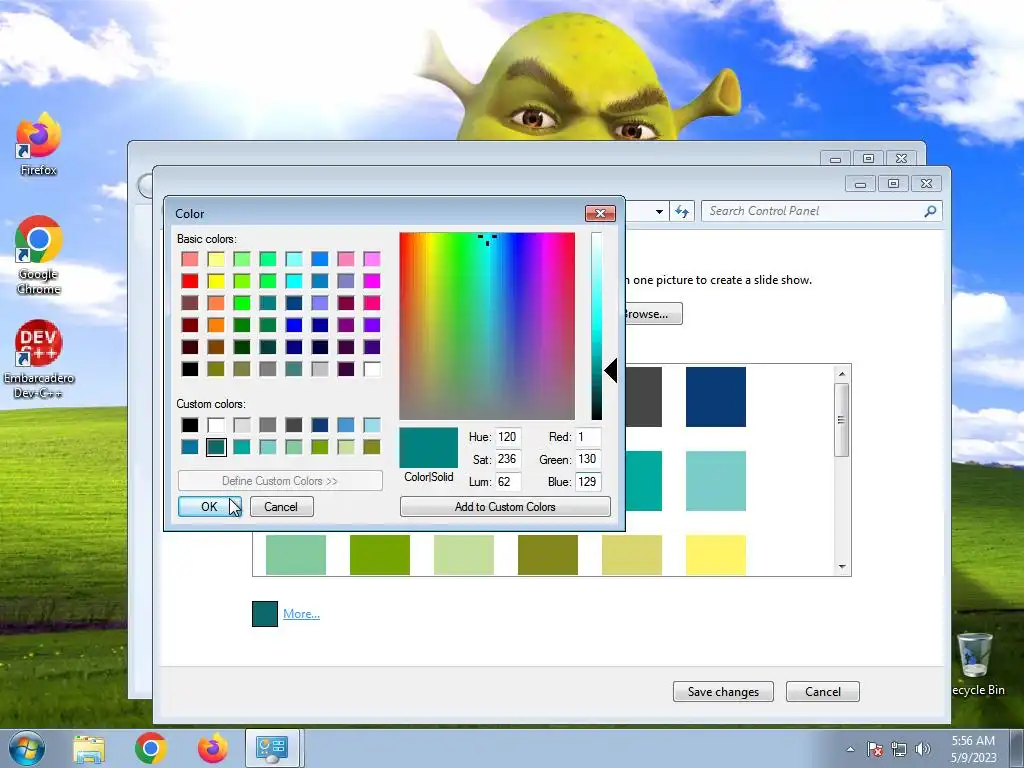Select the black custom color swatch
The image size is (1024, 768).
190,425
